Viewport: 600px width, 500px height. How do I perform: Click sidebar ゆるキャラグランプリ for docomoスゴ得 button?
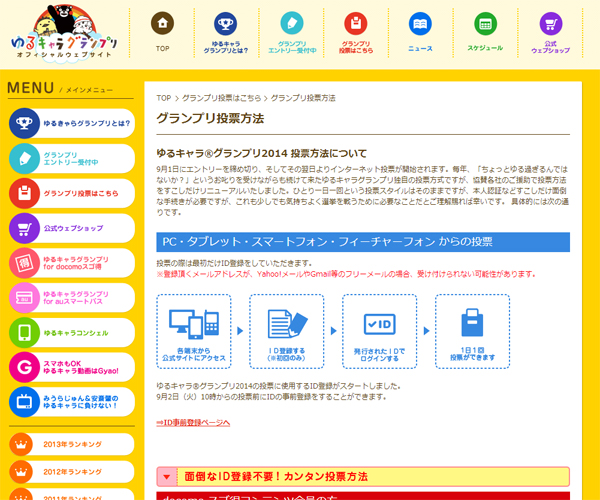point(71,262)
